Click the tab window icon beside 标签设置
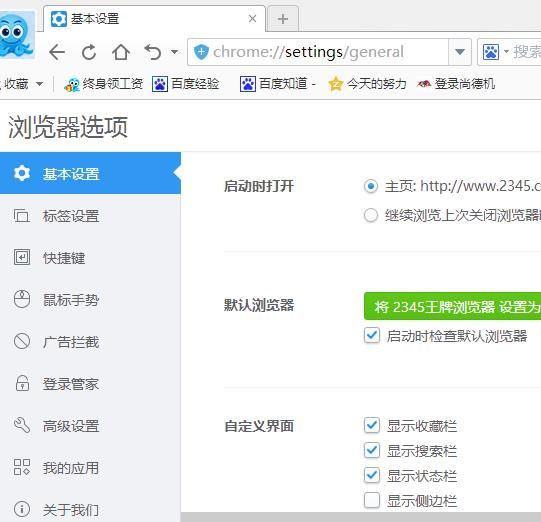 point(22,216)
